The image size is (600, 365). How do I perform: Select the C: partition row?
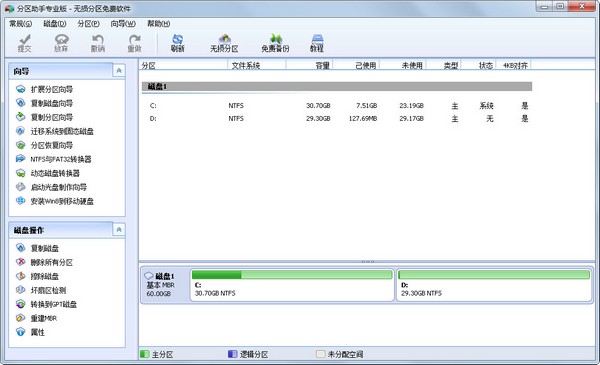[x=337, y=106]
